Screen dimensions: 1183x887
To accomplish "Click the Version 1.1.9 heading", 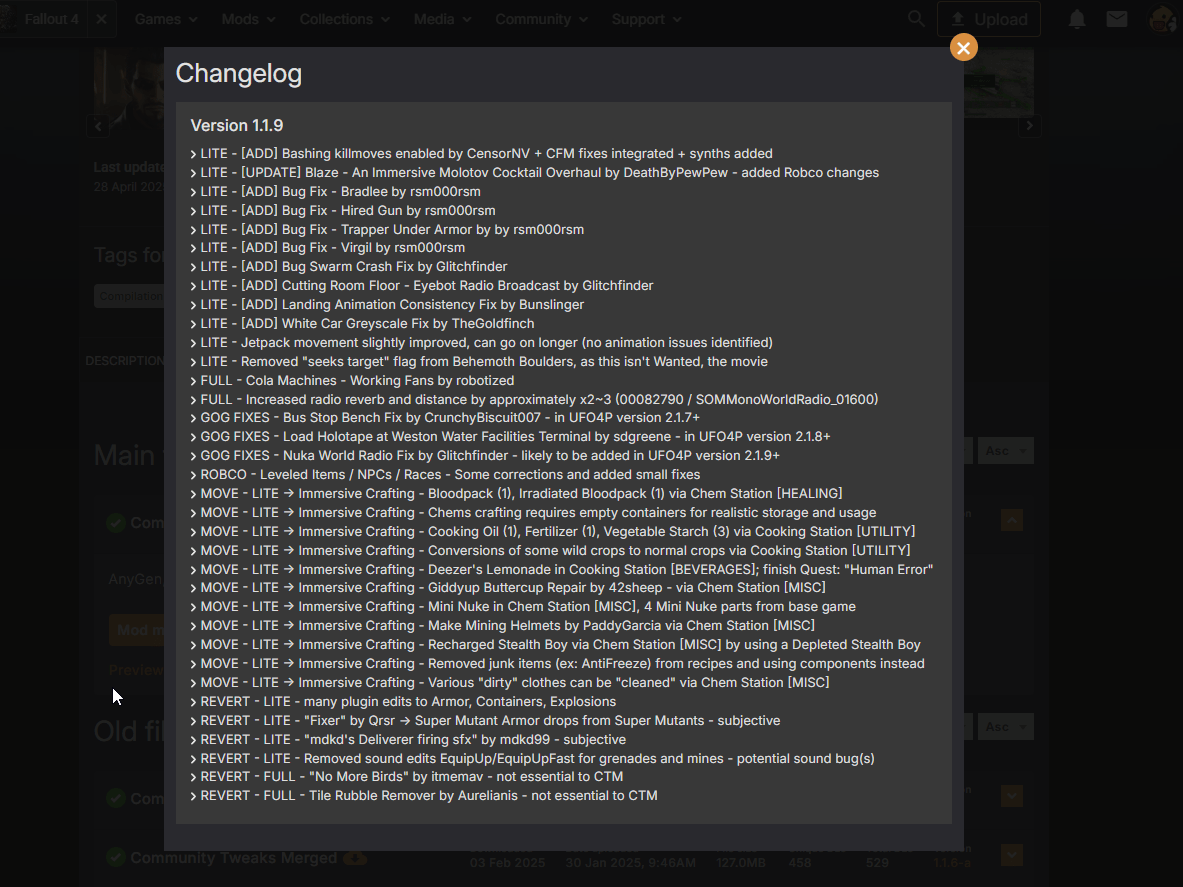I will tap(237, 126).
